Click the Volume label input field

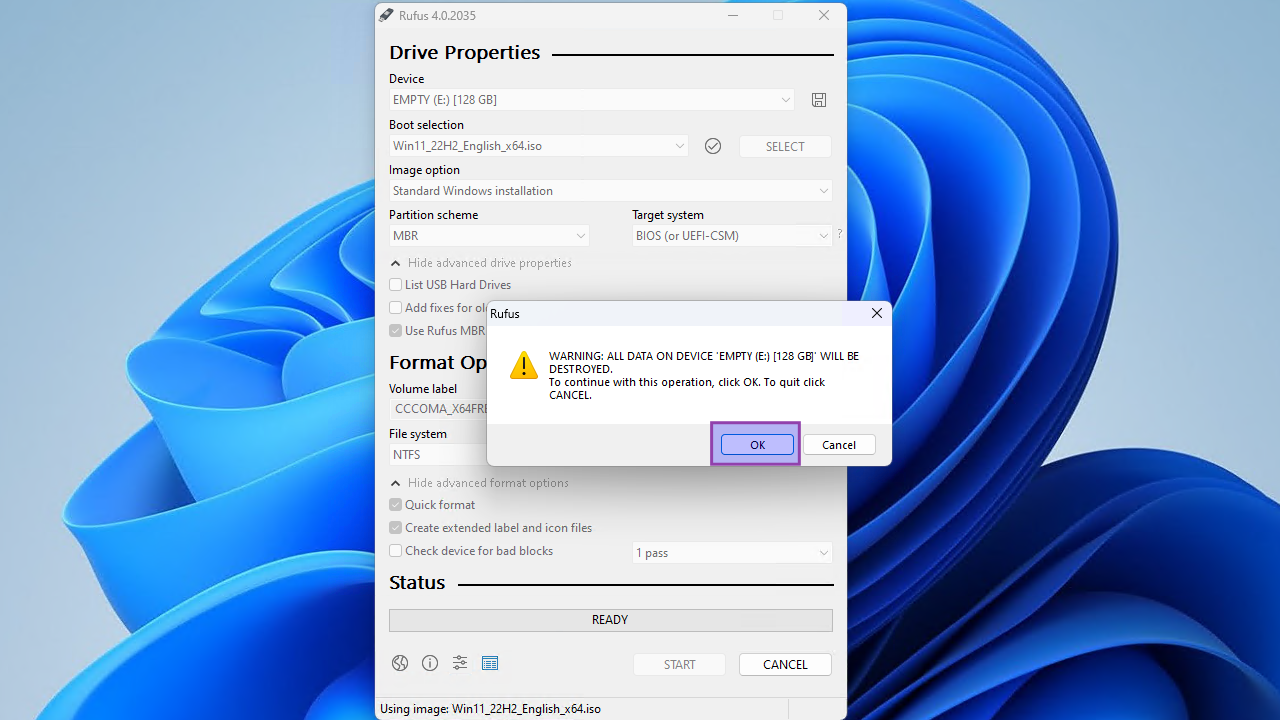[439, 409]
